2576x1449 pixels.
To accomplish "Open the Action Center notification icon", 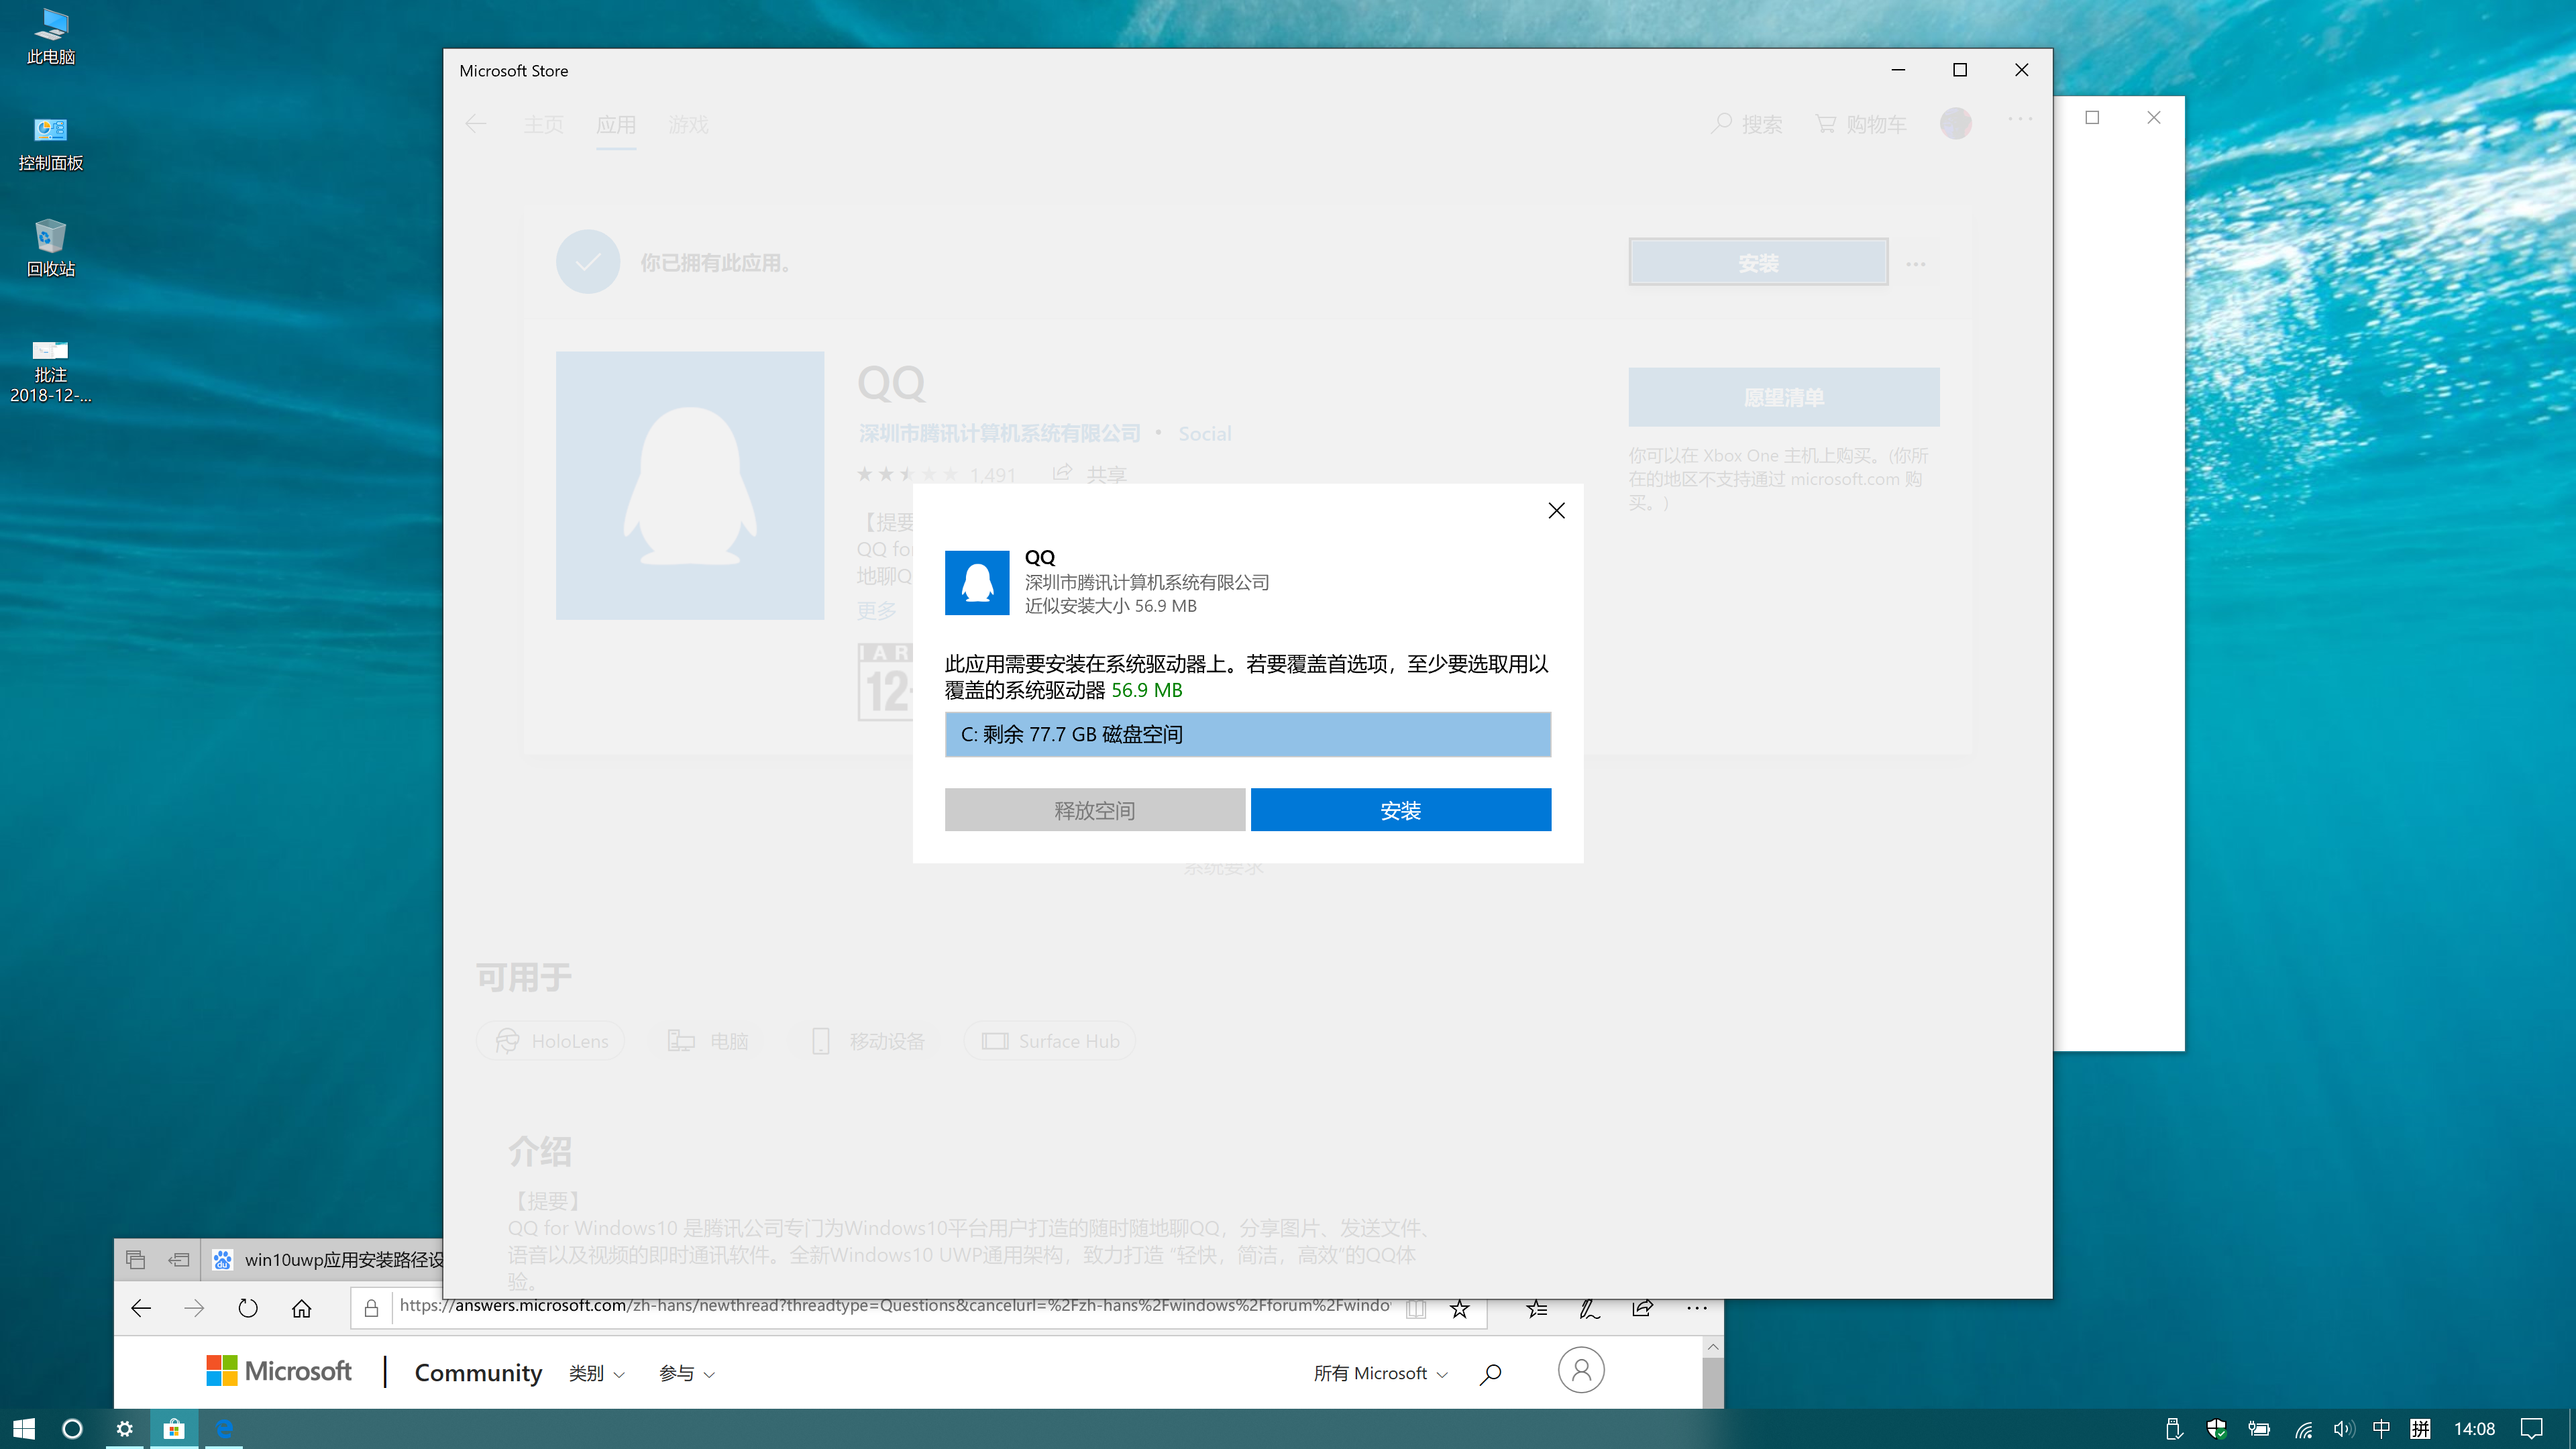I will [x=2532, y=1429].
